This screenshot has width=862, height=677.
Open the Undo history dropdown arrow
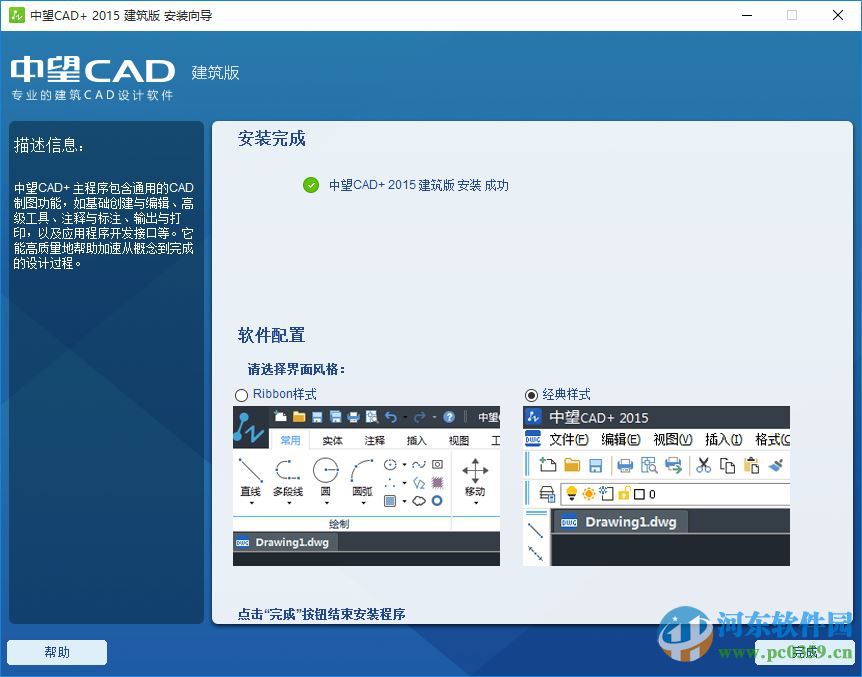(407, 417)
